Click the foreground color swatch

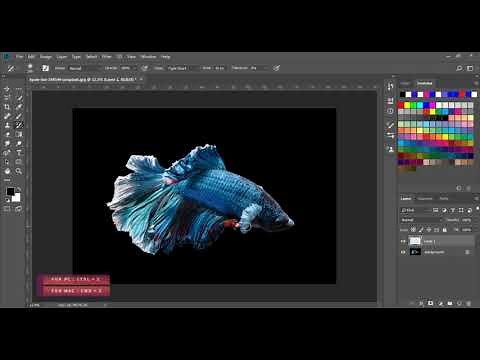[x=10, y=191]
